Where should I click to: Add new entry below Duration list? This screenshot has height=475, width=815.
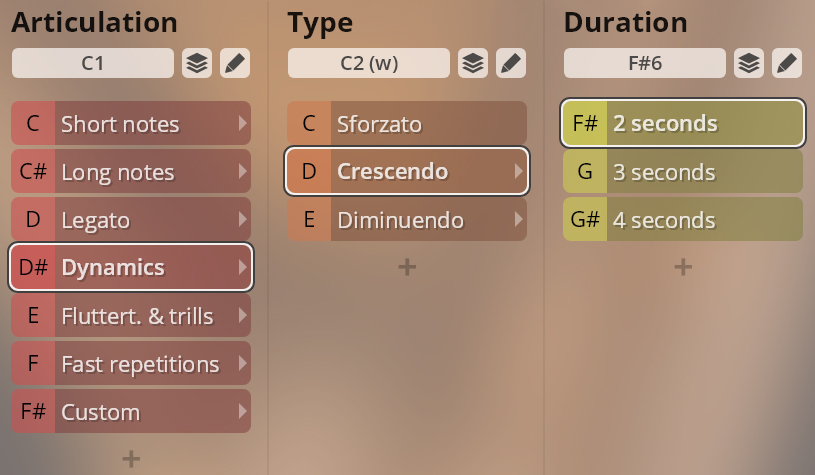(x=683, y=267)
